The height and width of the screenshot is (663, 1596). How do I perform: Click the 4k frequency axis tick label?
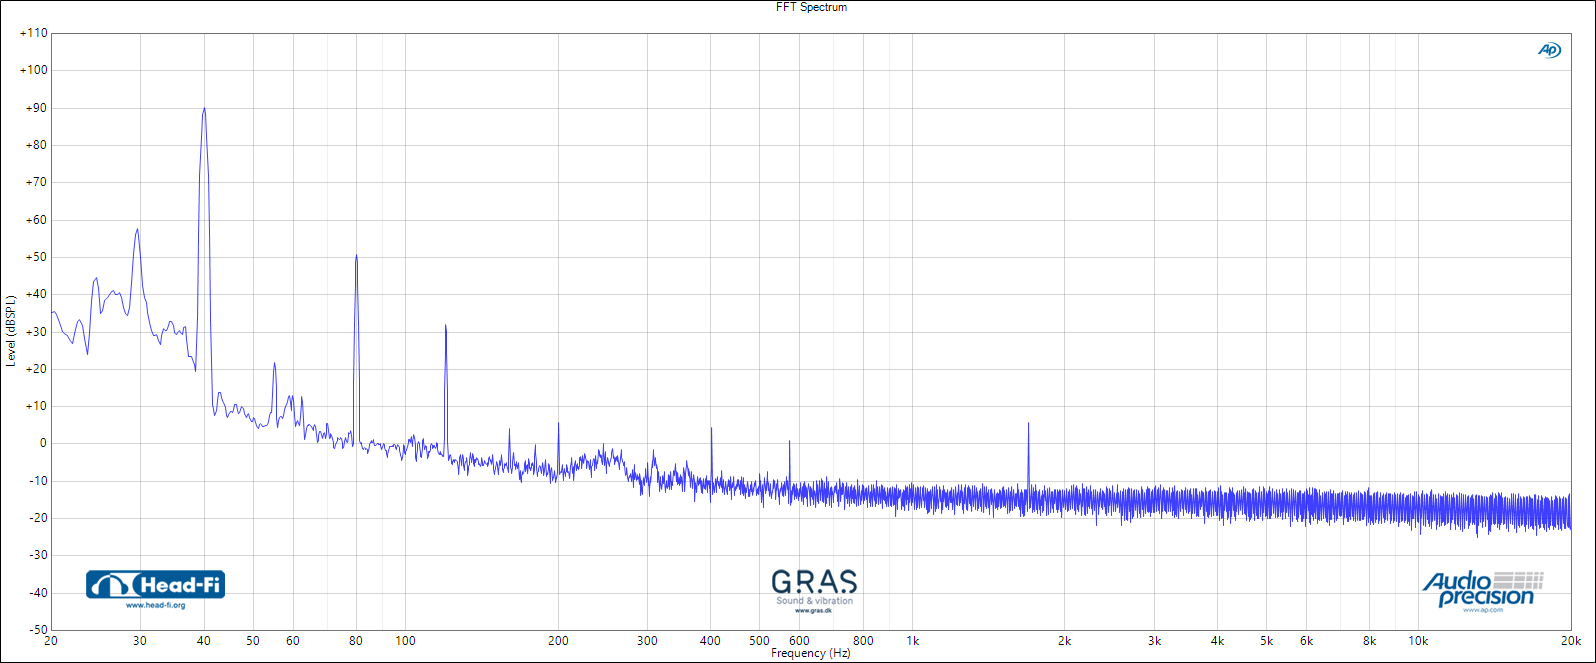(x=1217, y=641)
